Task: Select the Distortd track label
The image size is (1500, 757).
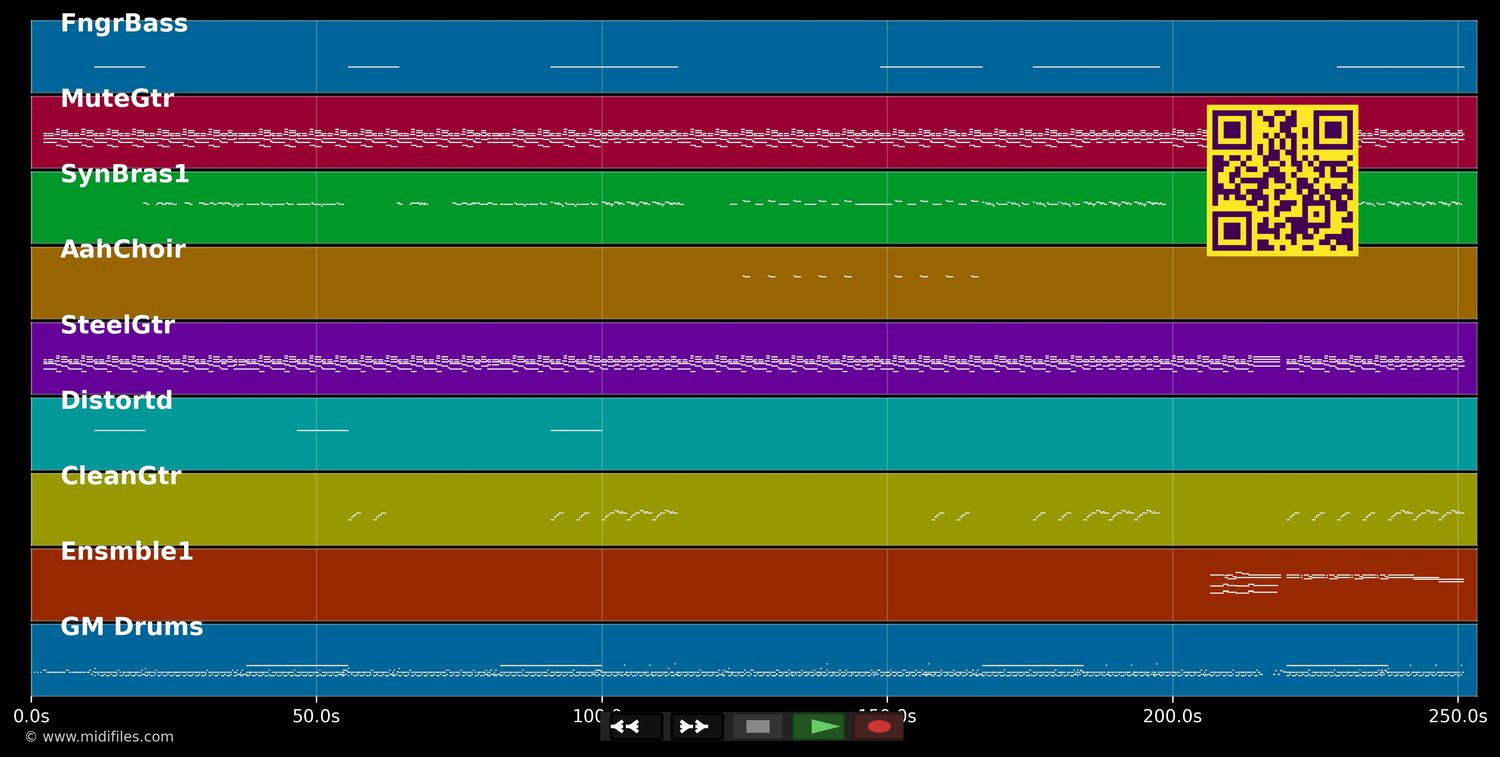Action: 117,401
